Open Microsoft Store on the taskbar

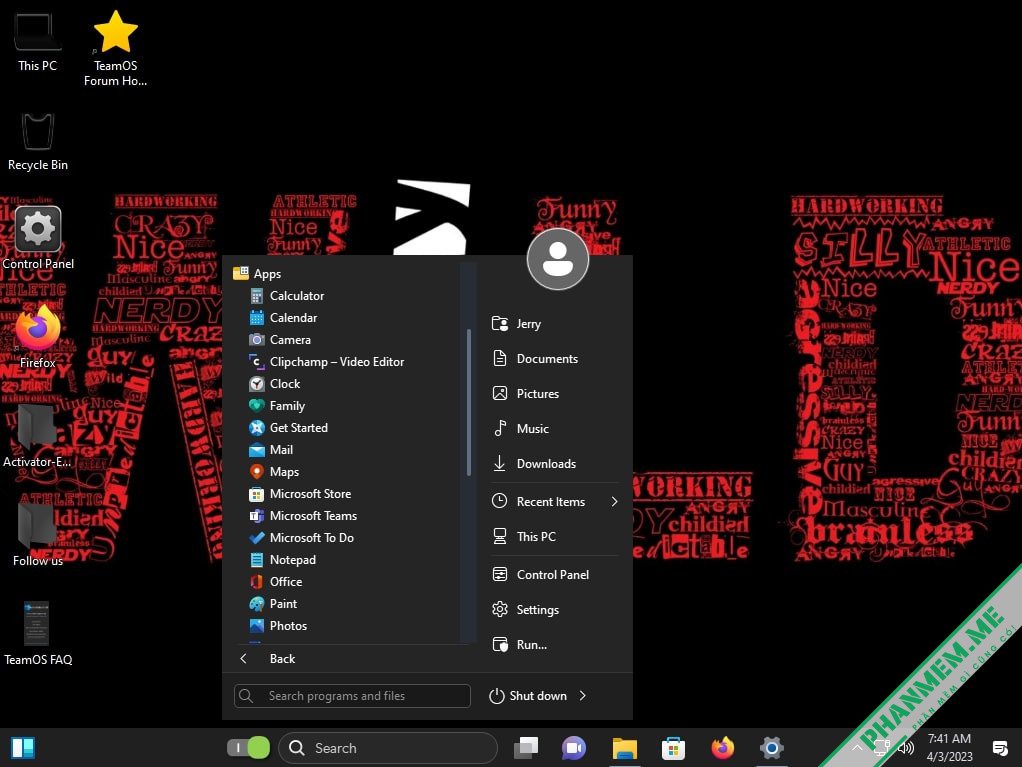click(x=673, y=747)
